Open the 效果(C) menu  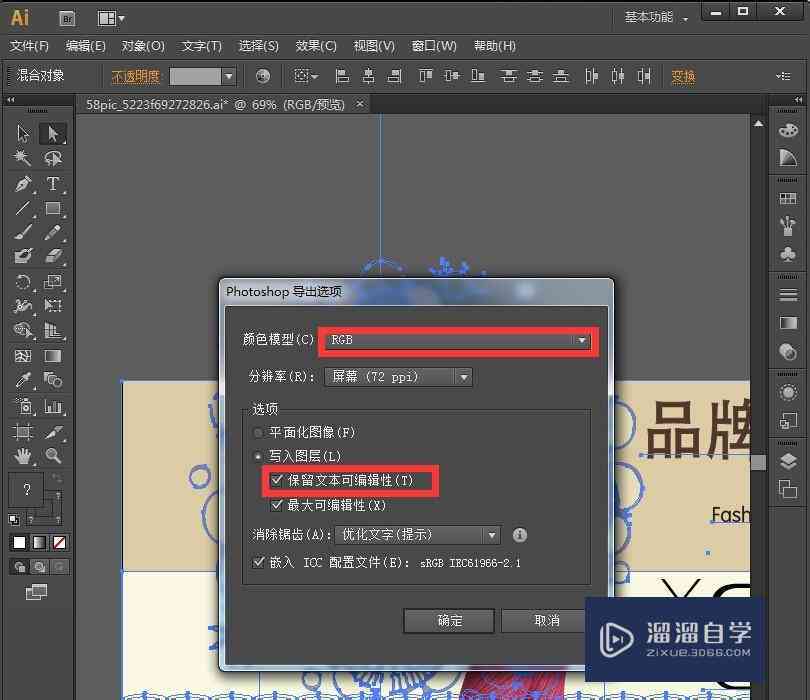pyautogui.click(x=316, y=46)
